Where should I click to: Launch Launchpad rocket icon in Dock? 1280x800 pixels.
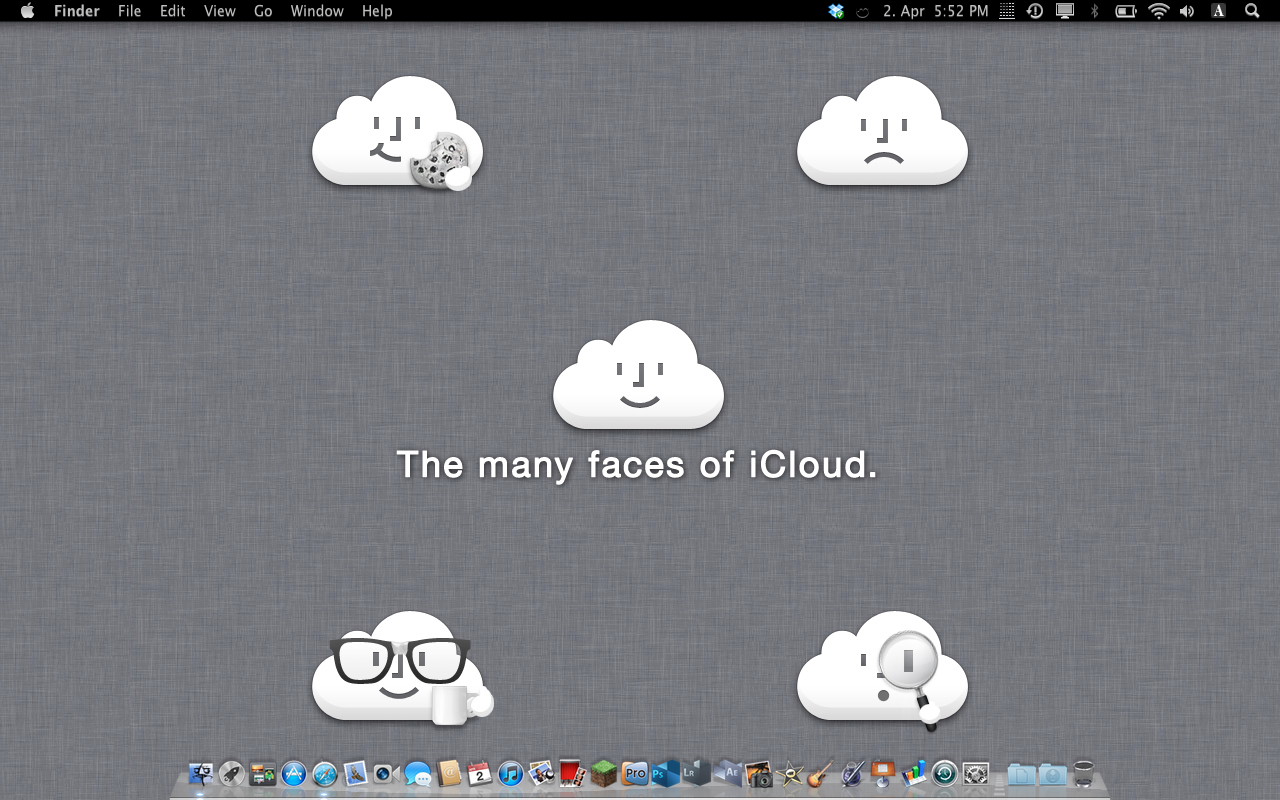pyautogui.click(x=232, y=773)
